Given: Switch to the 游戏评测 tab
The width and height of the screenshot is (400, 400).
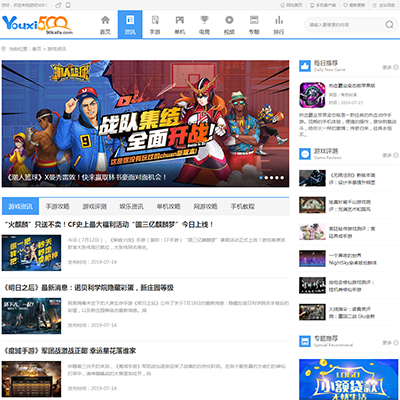Looking at the screenshot, I should [95, 207].
